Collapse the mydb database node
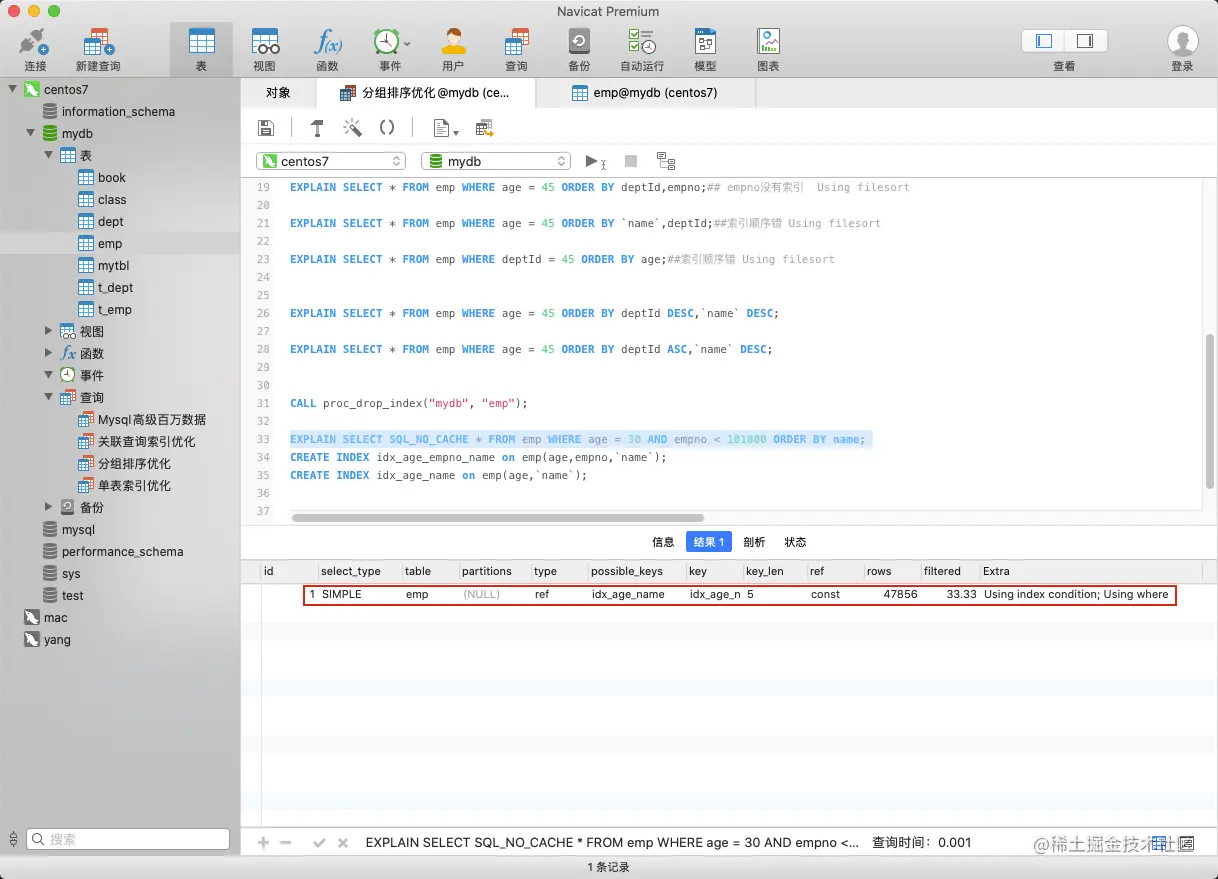This screenshot has height=879, width=1218. point(31,133)
